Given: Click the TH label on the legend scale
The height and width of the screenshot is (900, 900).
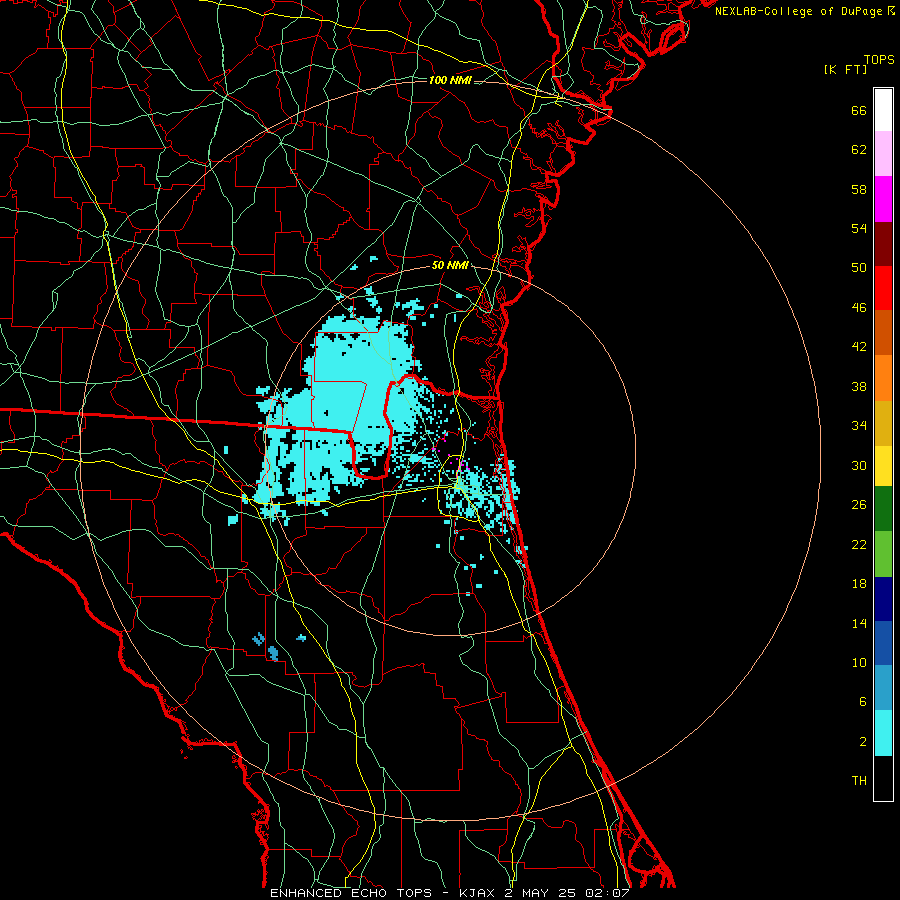Looking at the screenshot, I should (859, 781).
